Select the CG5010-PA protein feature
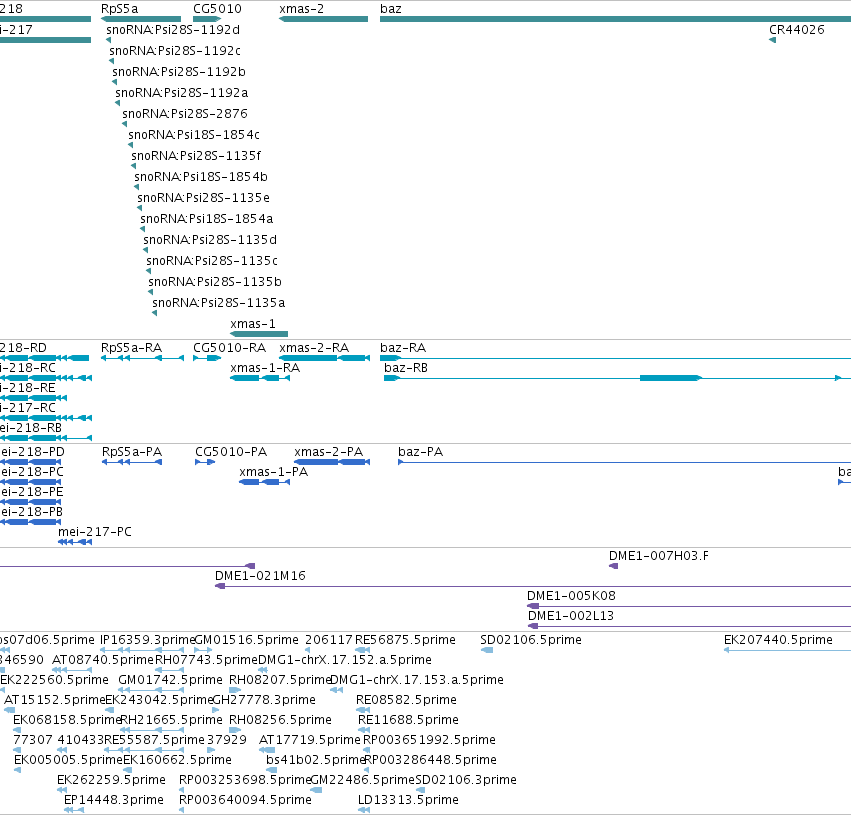Image resolution: width=851 pixels, height=815 pixels. tap(205, 462)
